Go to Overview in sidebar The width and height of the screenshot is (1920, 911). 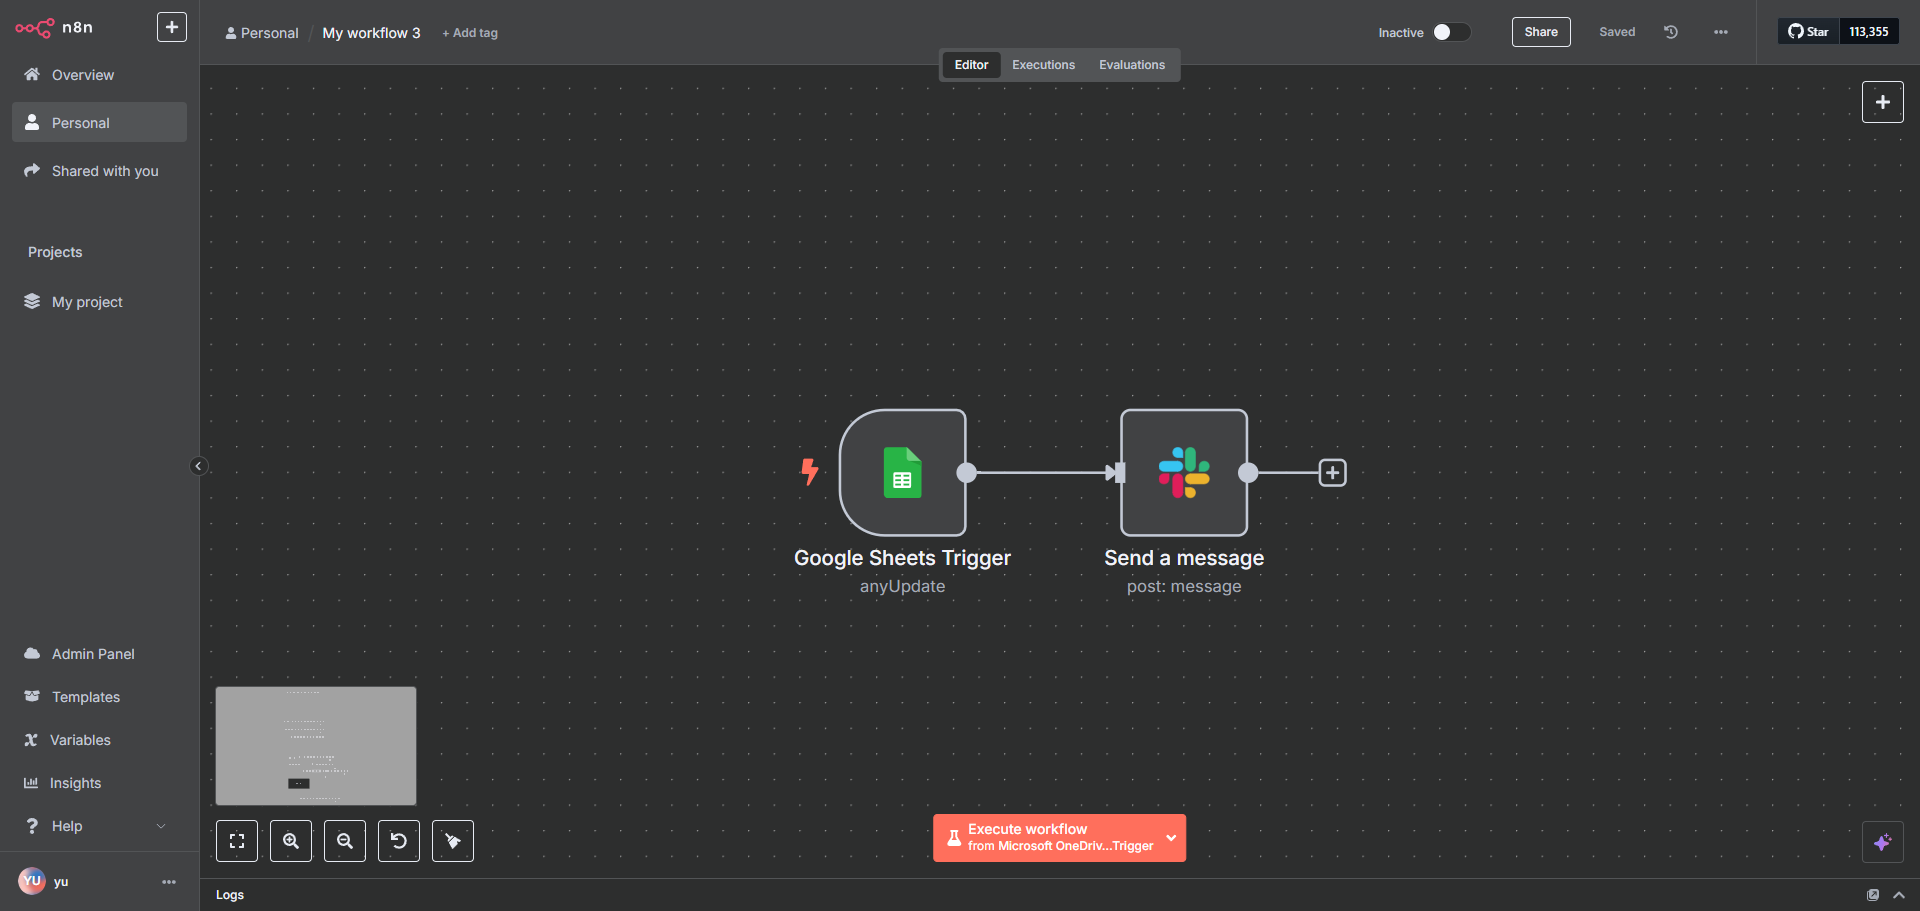click(x=99, y=75)
